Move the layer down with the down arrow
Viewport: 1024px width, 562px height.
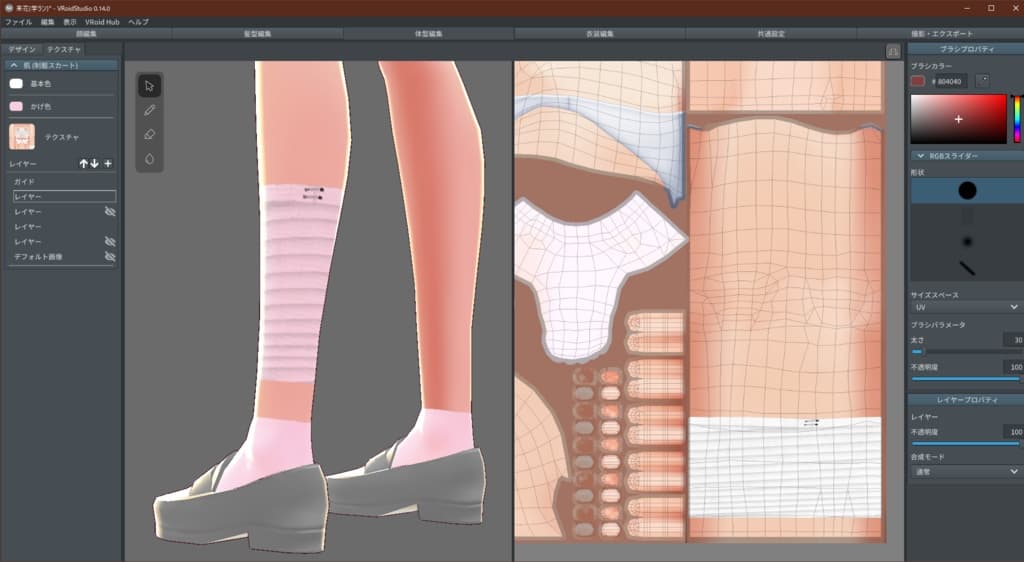point(95,163)
